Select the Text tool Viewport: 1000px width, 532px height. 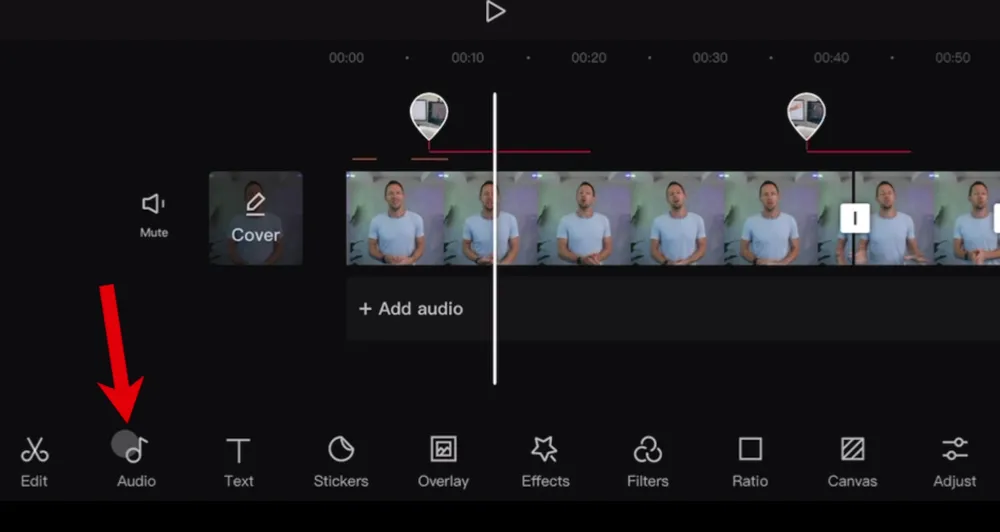[238, 461]
